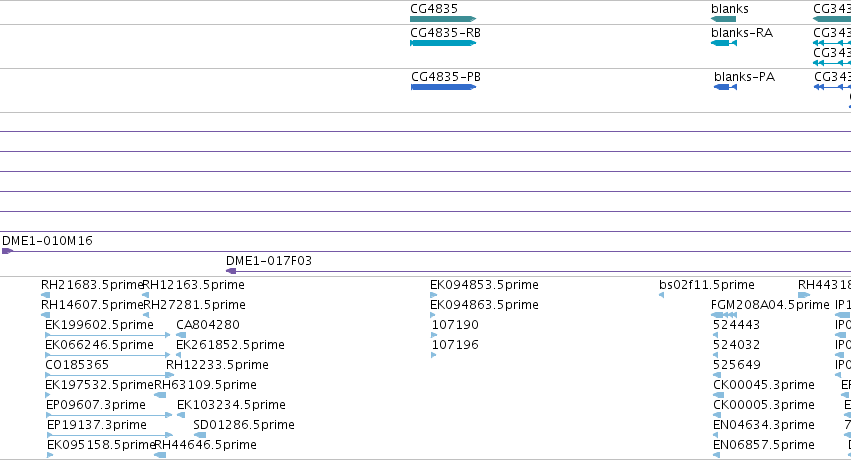Open the EK094853.5prime feature label
851x460 pixels.
click(x=484, y=285)
